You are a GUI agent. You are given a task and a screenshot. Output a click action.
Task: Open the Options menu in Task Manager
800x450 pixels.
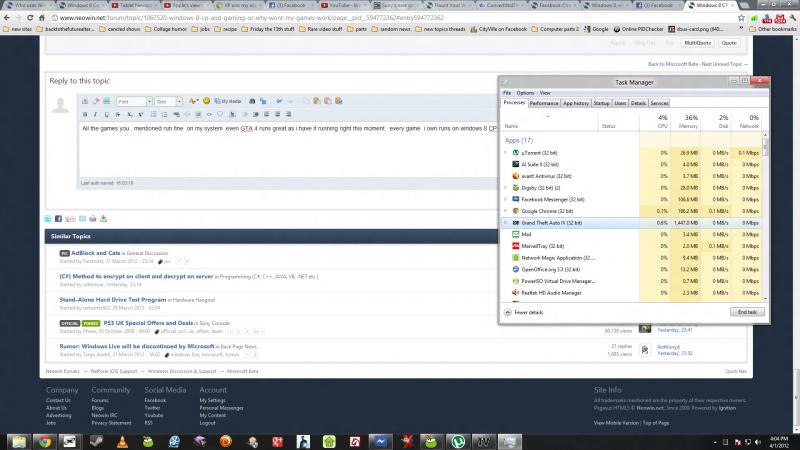(x=525, y=93)
